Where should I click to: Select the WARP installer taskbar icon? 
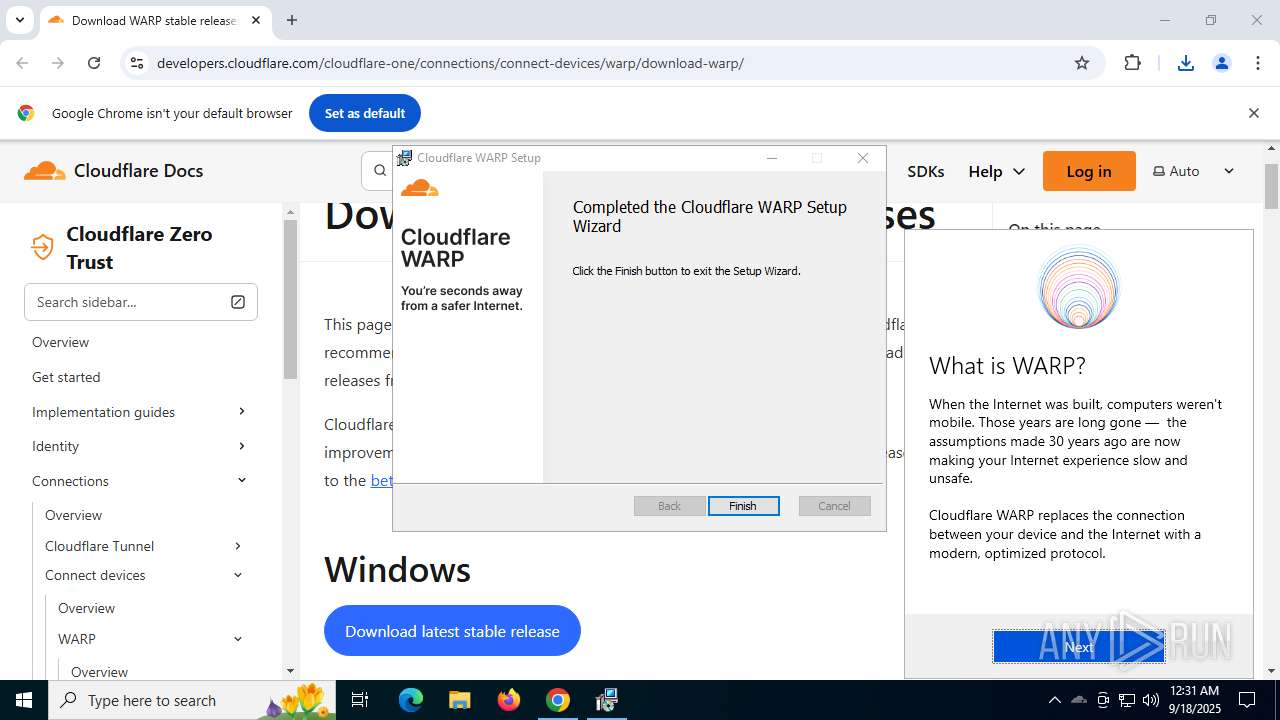click(607, 700)
